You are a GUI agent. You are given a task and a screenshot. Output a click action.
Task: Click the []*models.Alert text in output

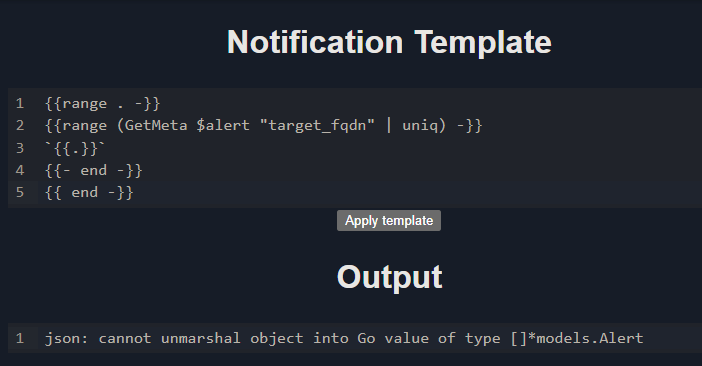tap(577, 338)
